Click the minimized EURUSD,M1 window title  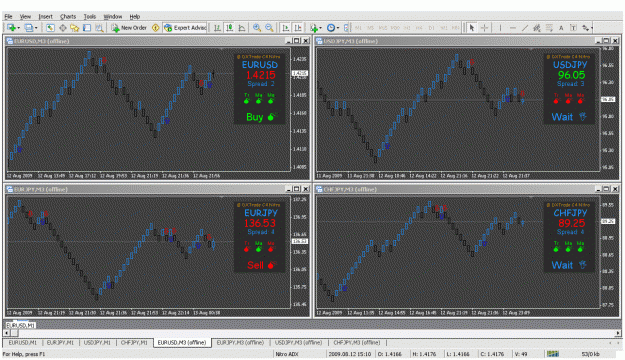point(21,325)
